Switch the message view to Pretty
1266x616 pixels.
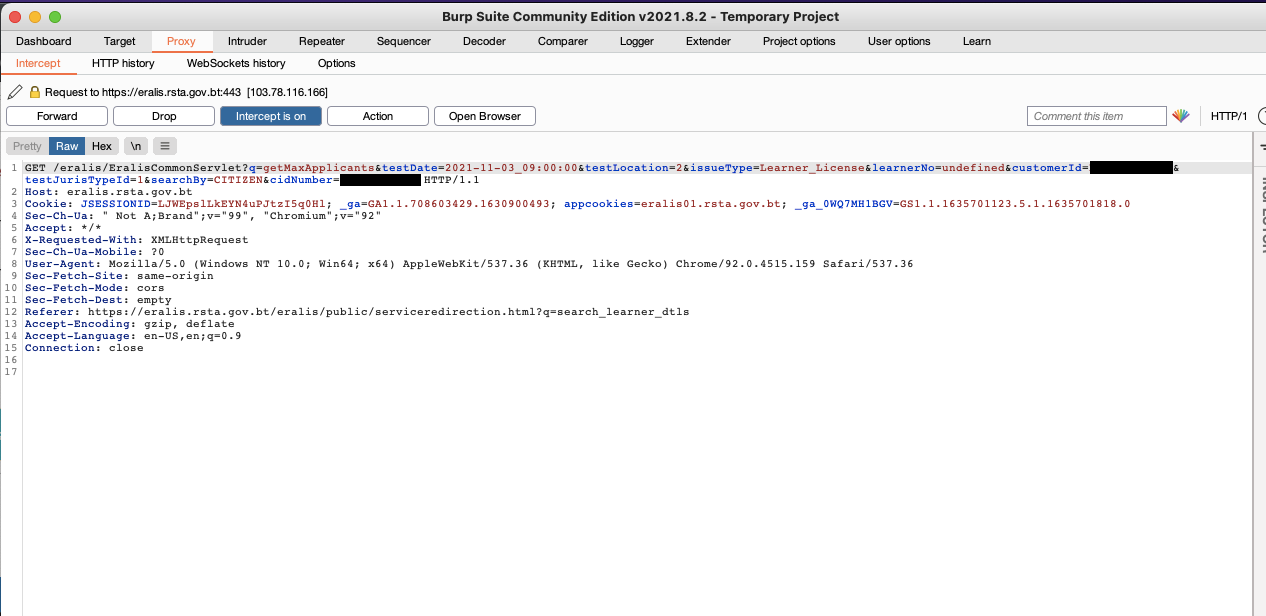click(28, 146)
